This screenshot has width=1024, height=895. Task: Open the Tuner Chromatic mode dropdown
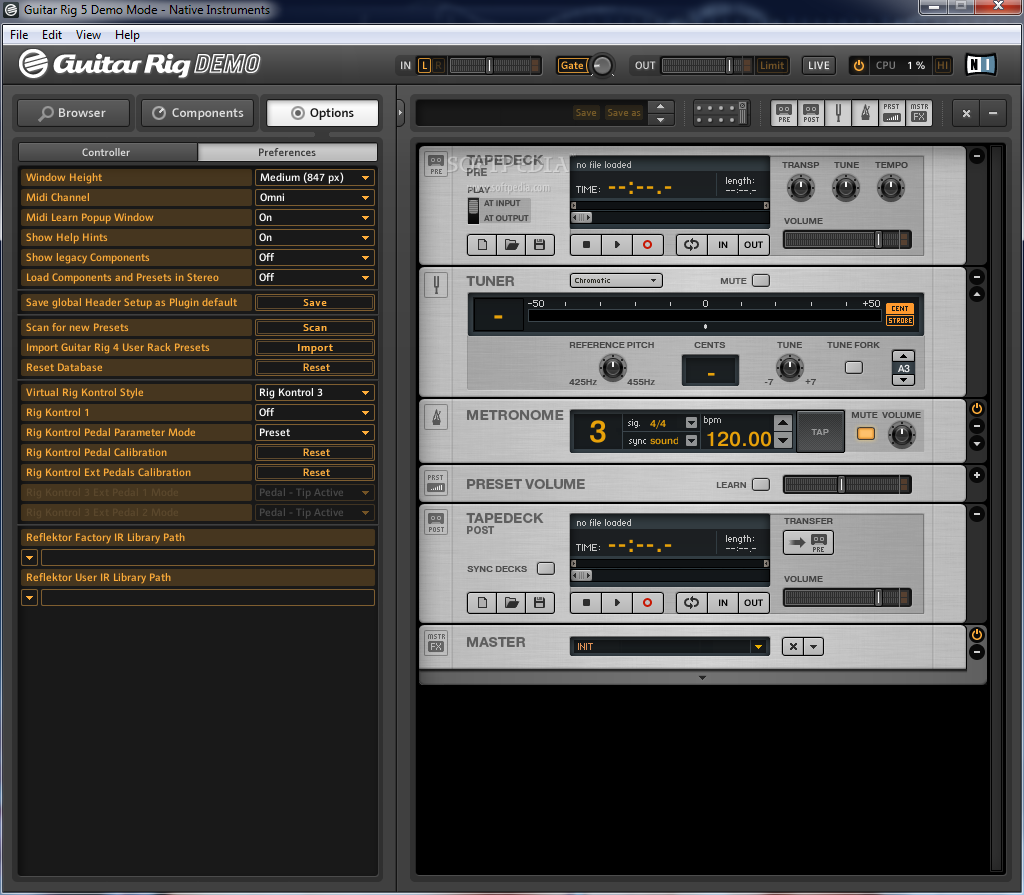[616, 281]
